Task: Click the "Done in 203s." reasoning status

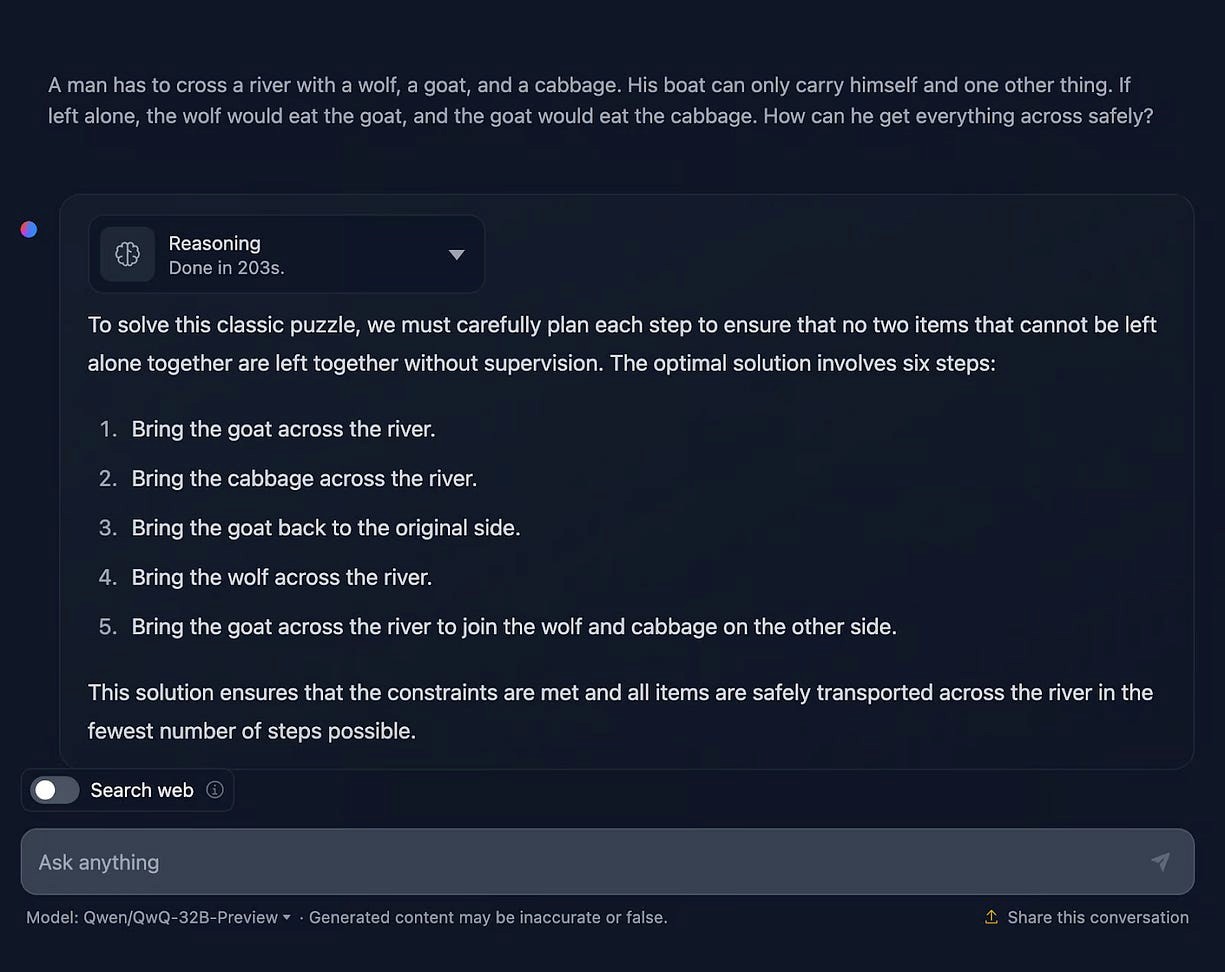Action: pos(226,268)
